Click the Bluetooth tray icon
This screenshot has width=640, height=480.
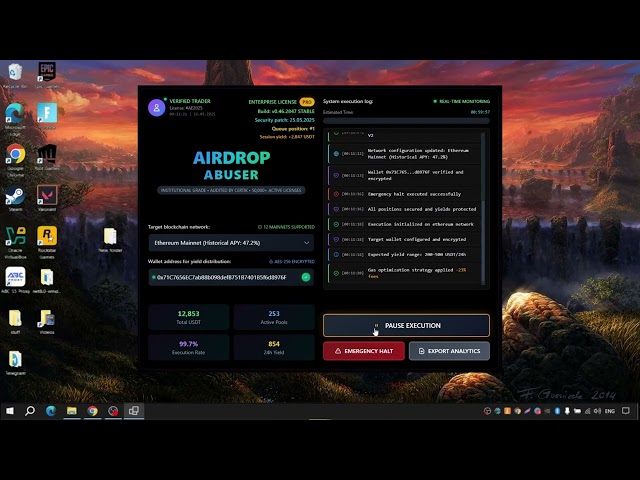(x=557, y=411)
